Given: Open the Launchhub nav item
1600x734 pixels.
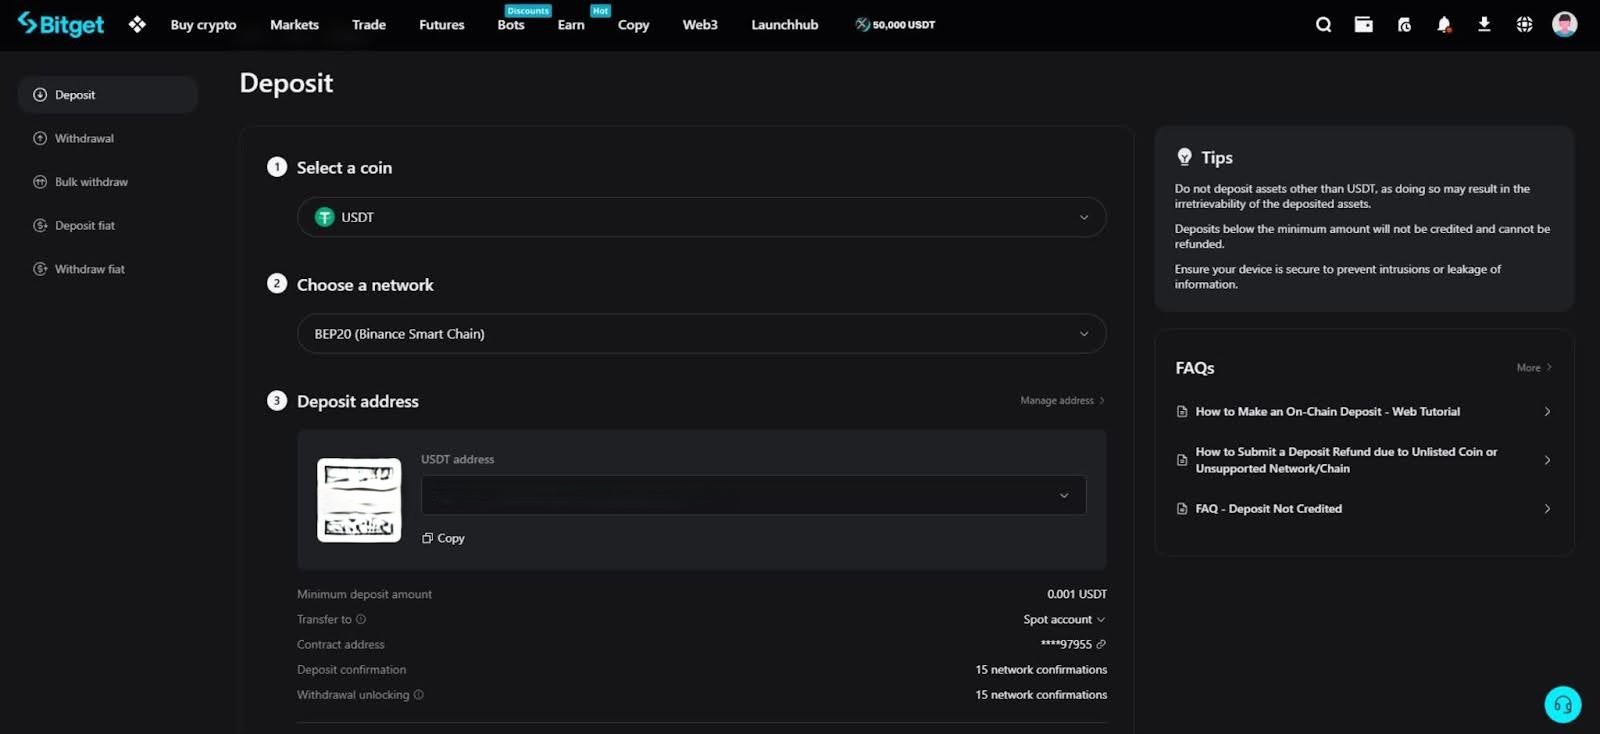Looking at the screenshot, I should tap(785, 25).
